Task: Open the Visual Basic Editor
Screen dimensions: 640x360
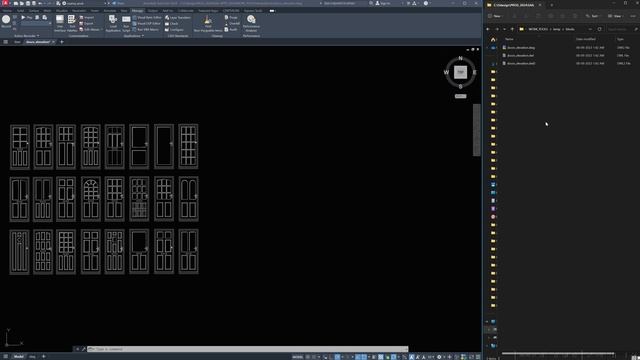Action: [x=147, y=18]
